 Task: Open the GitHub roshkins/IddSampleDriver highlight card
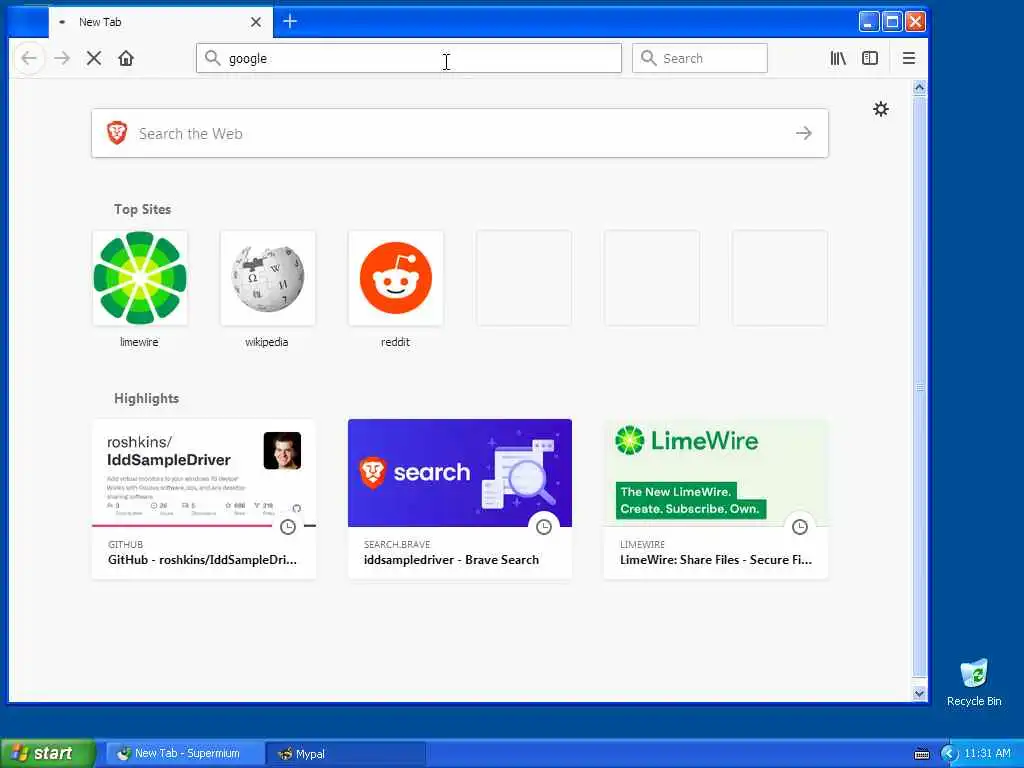[204, 499]
